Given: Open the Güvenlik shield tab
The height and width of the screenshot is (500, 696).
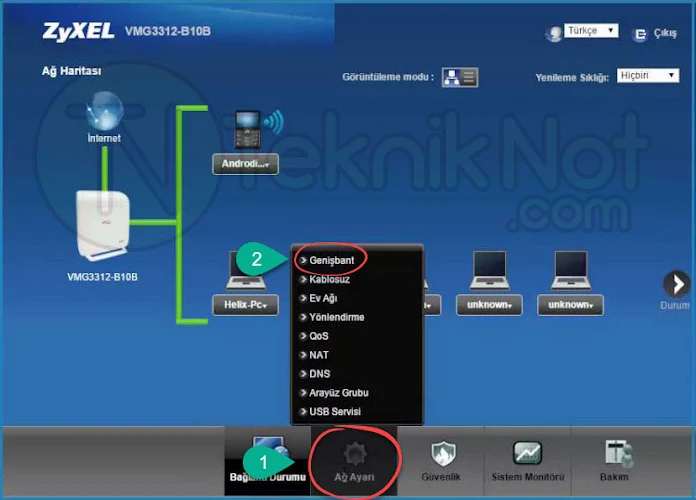Looking at the screenshot, I should point(441,461).
